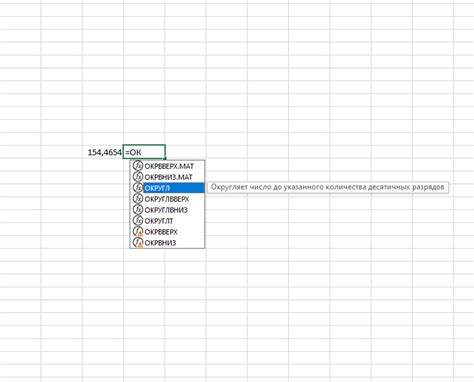The height and width of the screenshot is (382, 474).
Task: Click inside the active cell with =ОК
Action: tap(144, 152)
